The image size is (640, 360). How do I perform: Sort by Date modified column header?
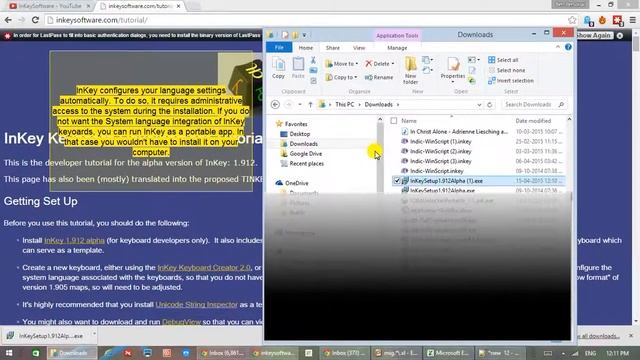point(533,121)
